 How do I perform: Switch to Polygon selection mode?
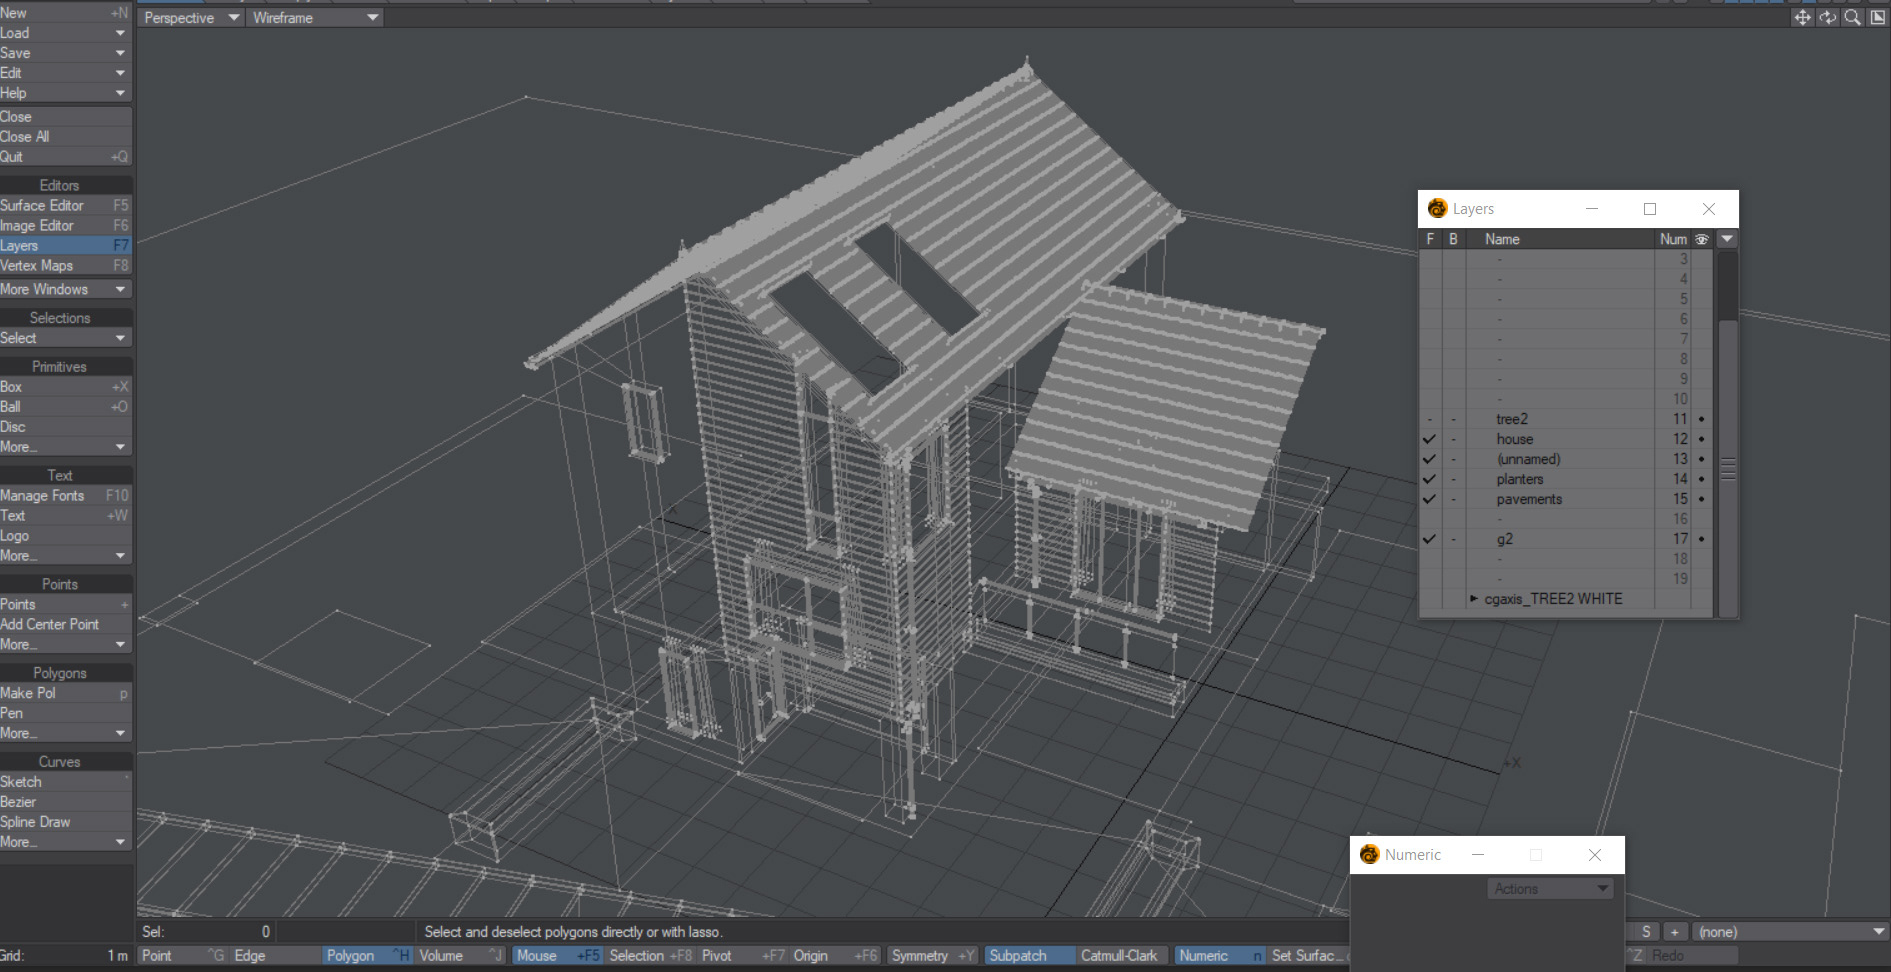(x=367, y=955)
